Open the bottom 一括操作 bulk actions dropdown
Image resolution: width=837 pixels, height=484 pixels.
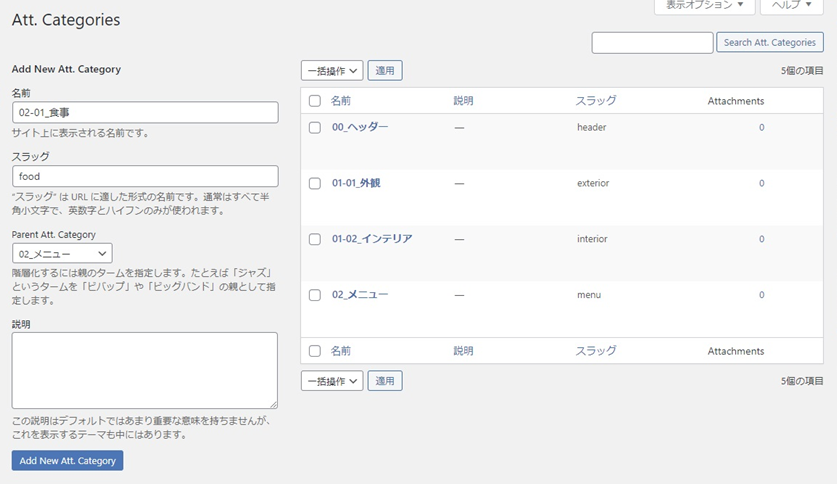332,381
